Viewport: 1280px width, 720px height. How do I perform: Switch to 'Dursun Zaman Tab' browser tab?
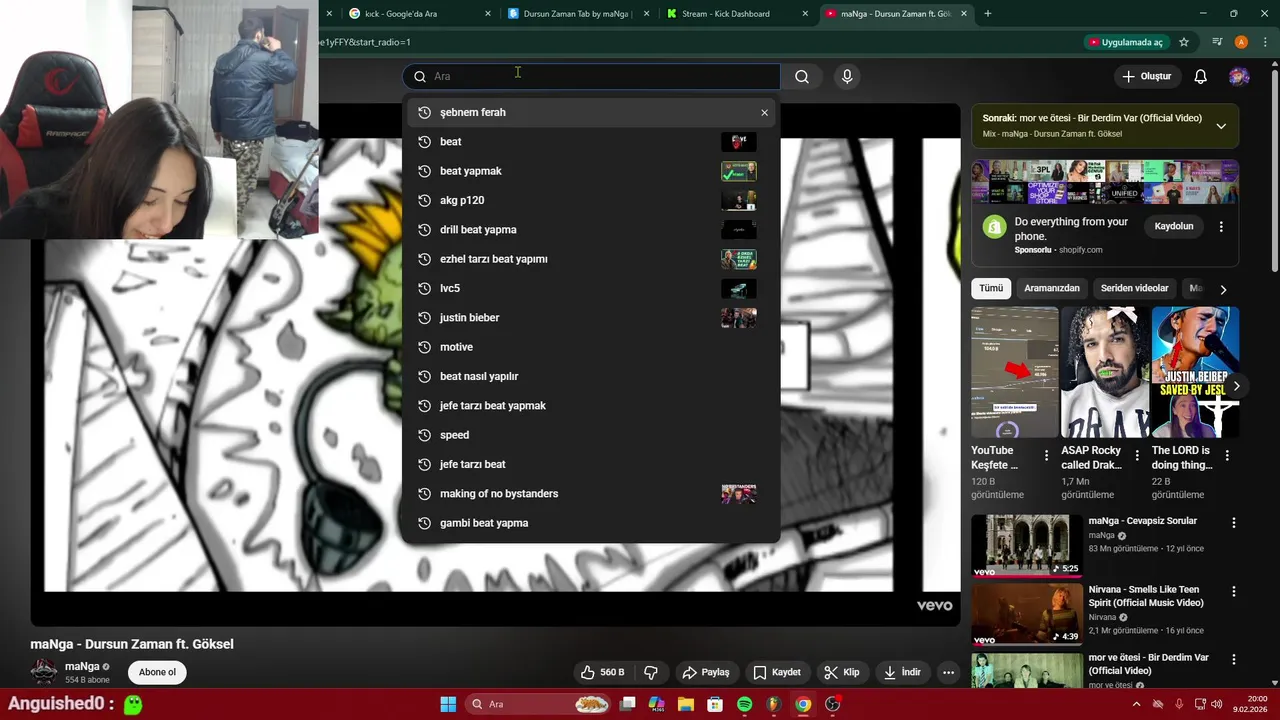[576, 14]
